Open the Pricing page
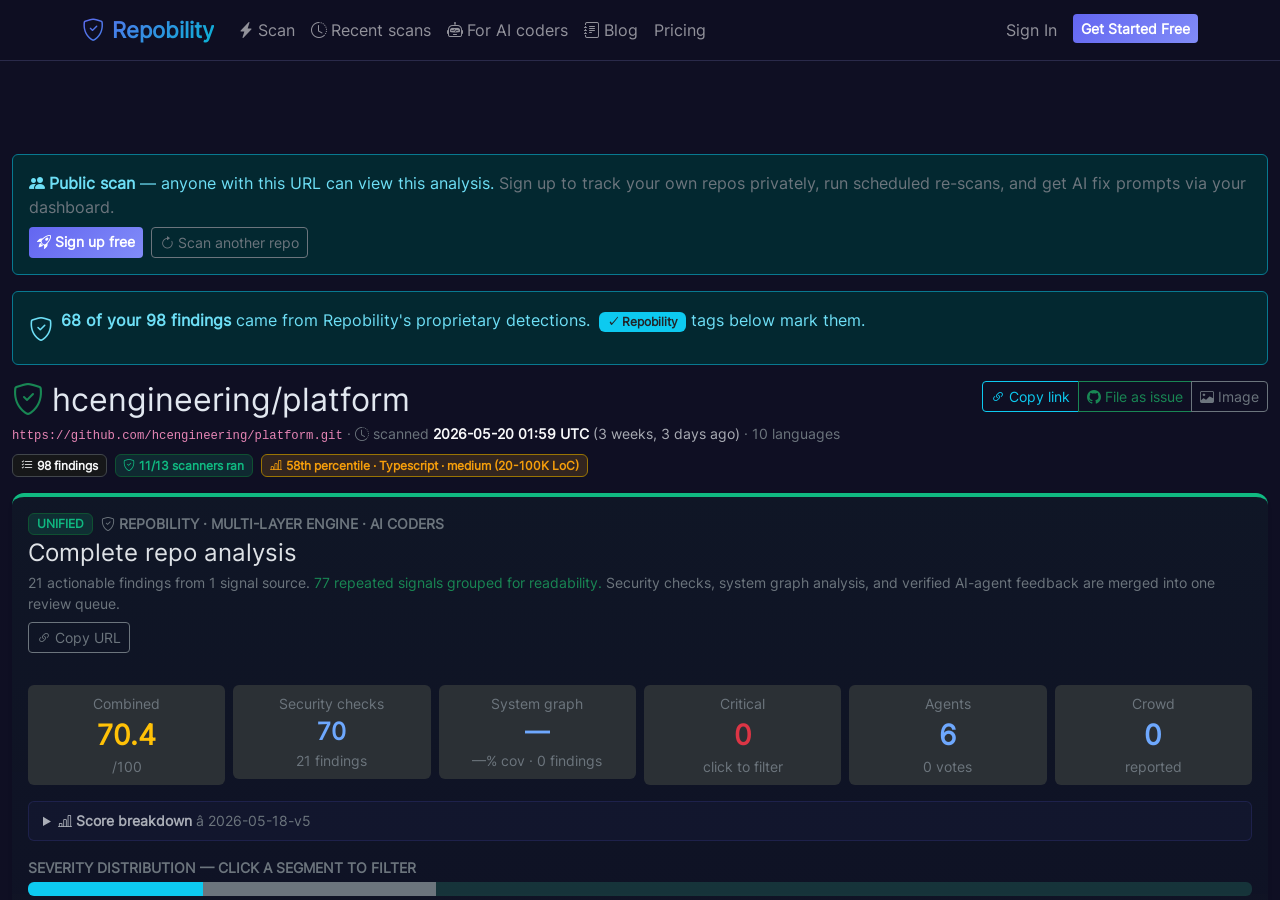 (x=680, y=30)
